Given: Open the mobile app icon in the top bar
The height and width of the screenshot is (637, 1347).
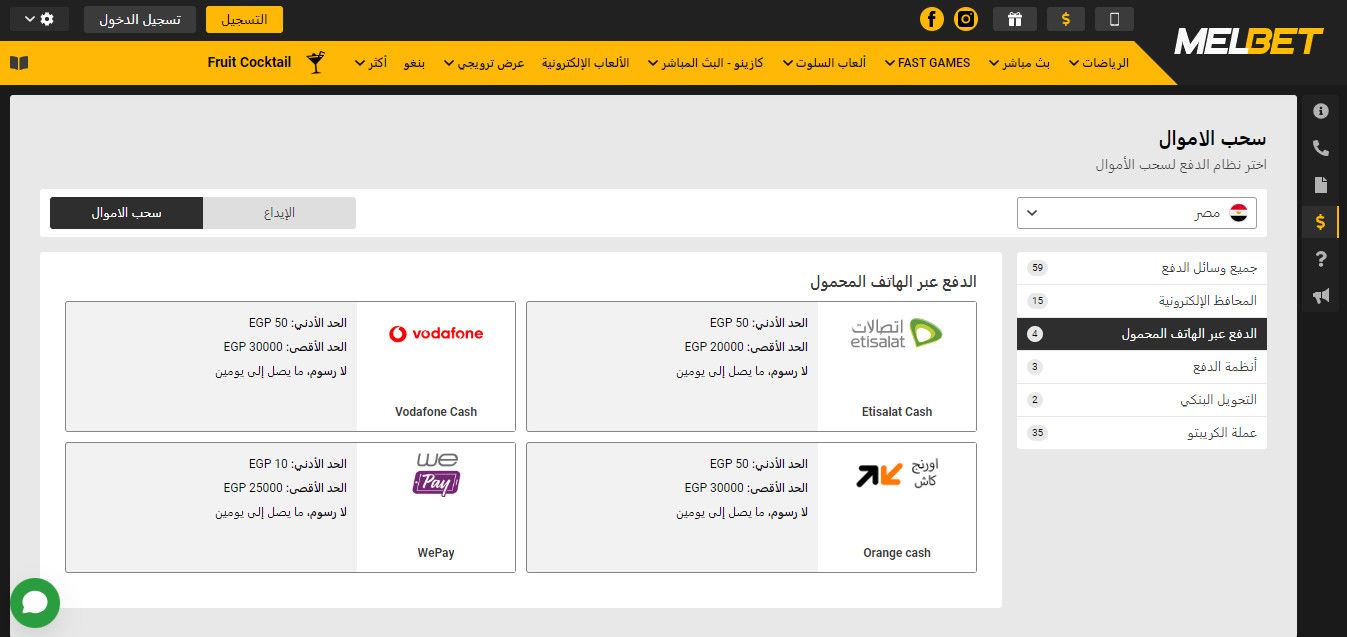Looking at the screenshot, I should 1114,19.
